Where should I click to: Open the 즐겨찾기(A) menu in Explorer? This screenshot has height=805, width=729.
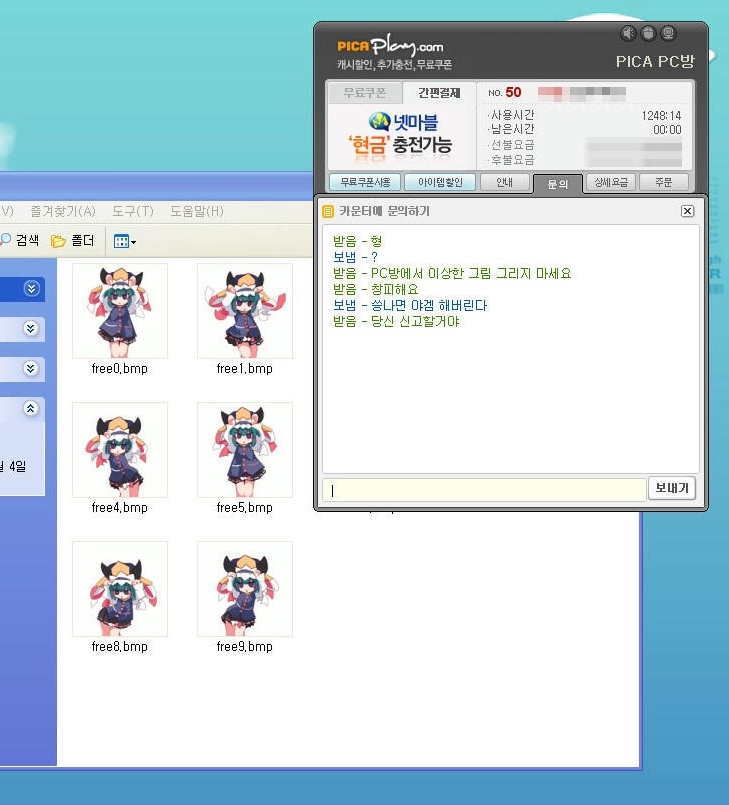tap(63, 211)
